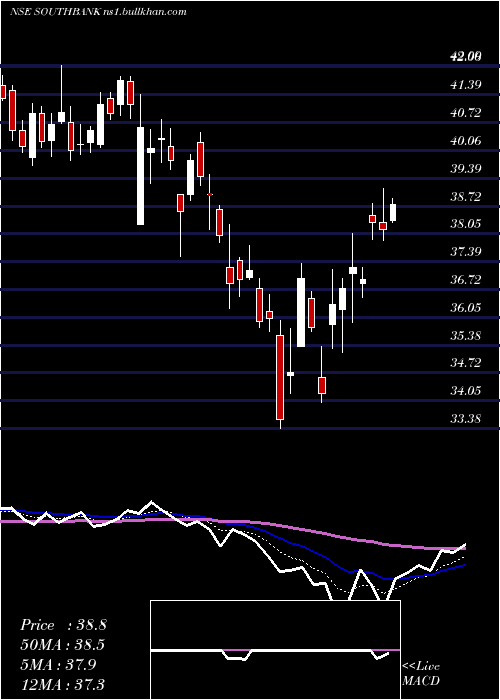The width and height of the screenshot is (500, 700).
Task: Click the 35.38 price axis label
Action: 465,335
